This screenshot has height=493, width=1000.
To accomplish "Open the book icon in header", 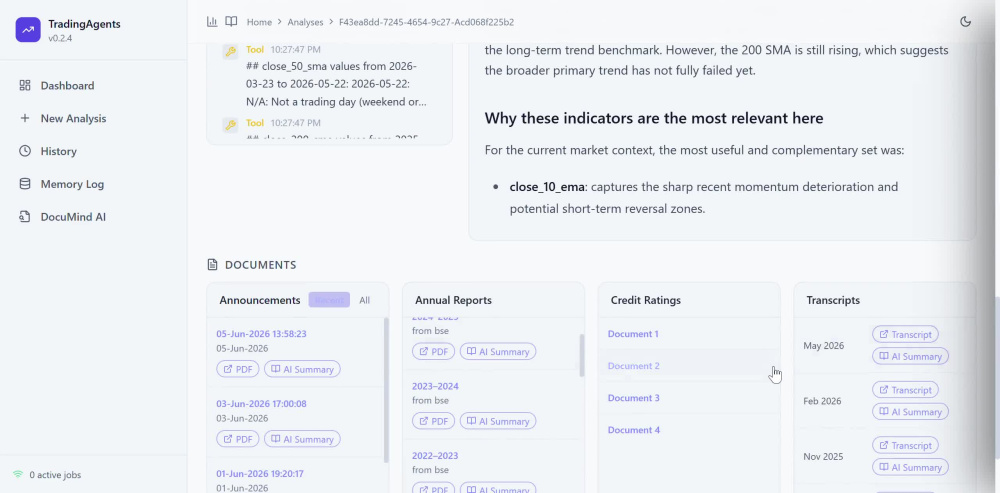I will pyautogui.click(x=232, y=22).
